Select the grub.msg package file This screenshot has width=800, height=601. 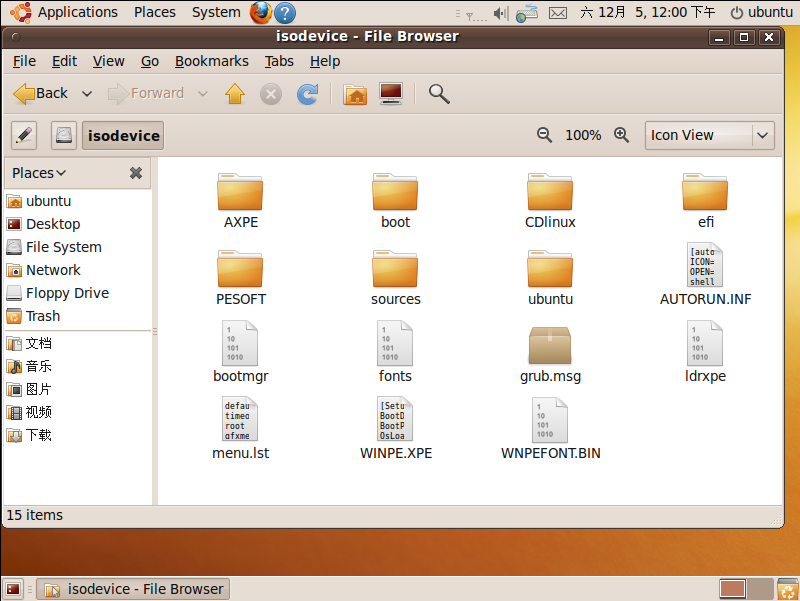(550, 355)
